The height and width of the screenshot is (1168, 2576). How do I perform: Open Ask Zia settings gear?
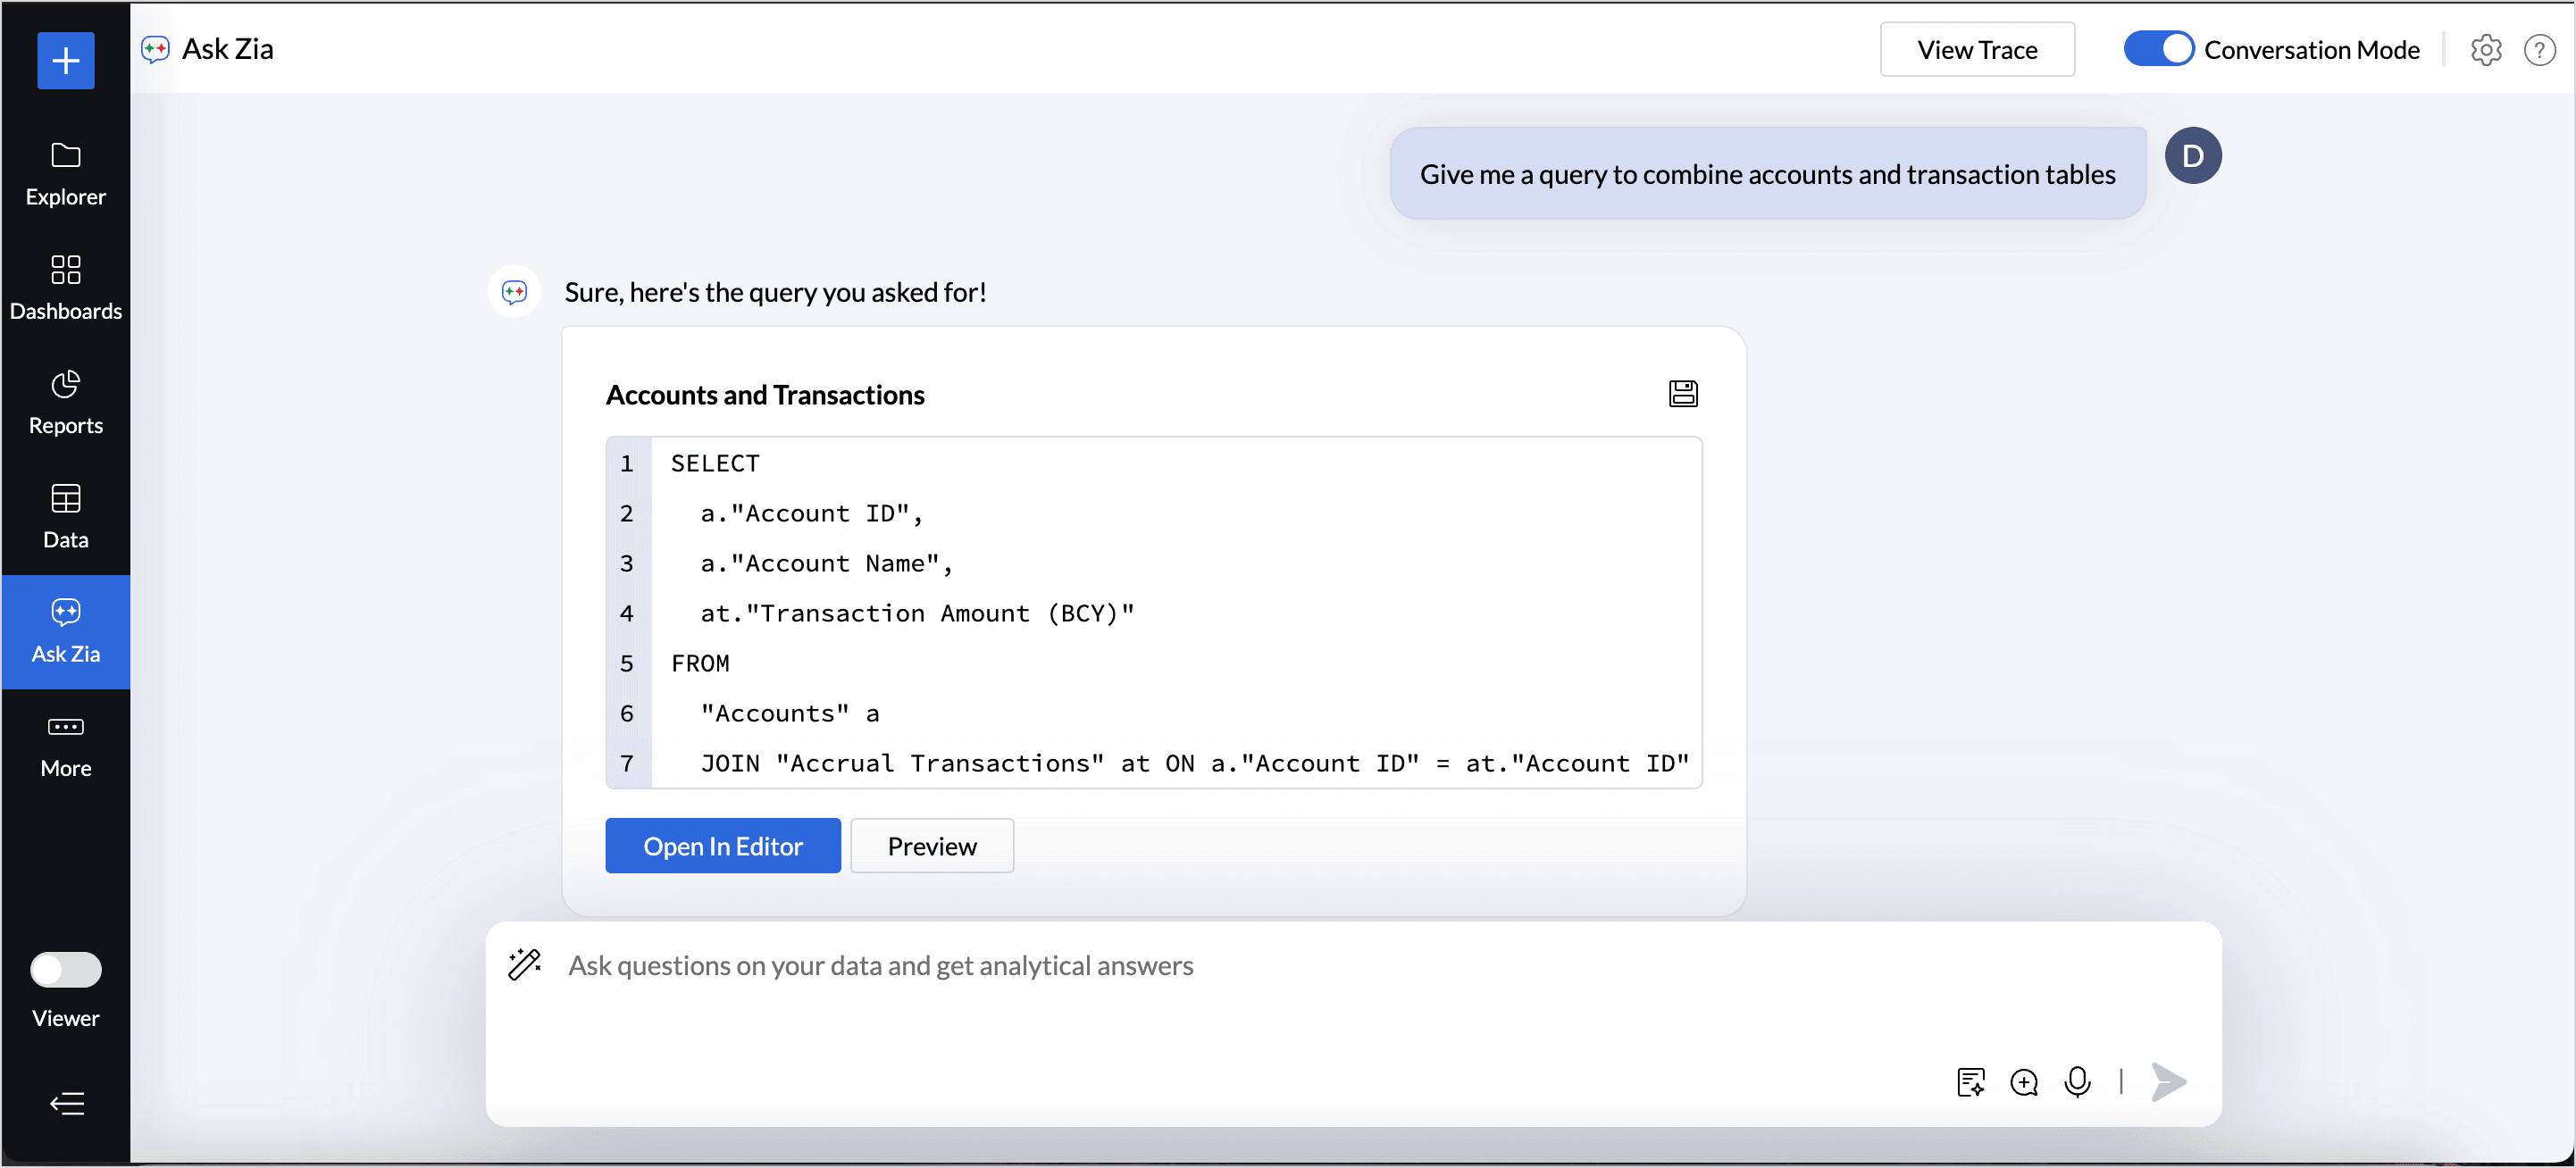2485,49
